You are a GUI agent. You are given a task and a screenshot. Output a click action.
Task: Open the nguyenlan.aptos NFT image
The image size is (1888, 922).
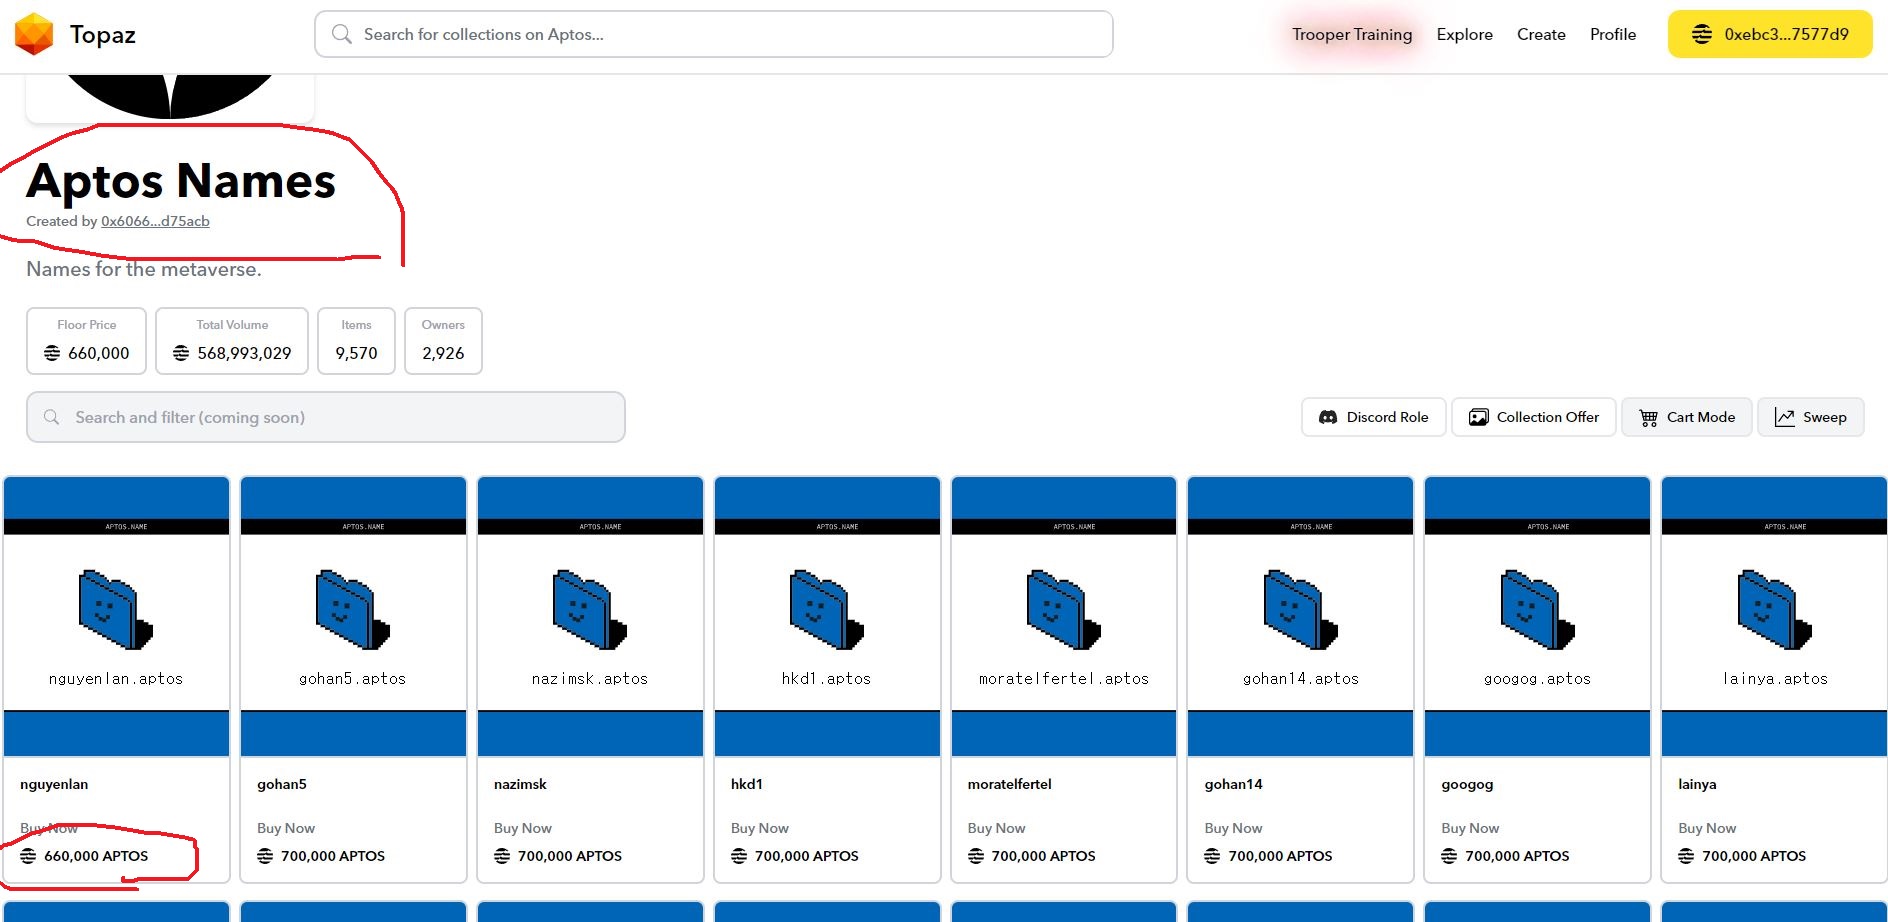click(x=117, y=617)
